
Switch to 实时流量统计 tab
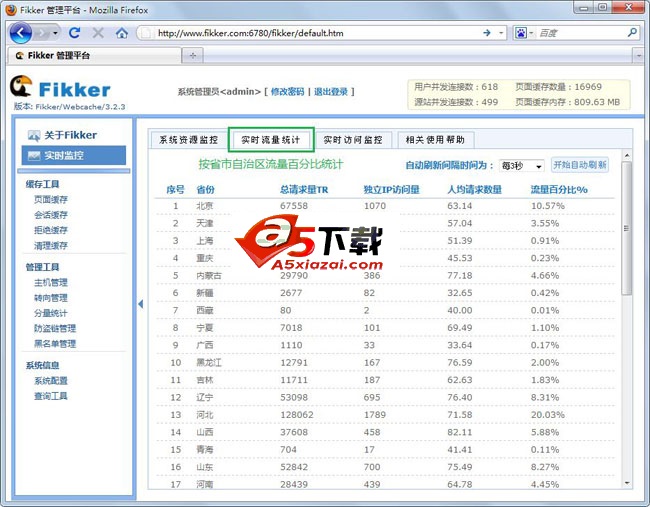coord(271,140)
